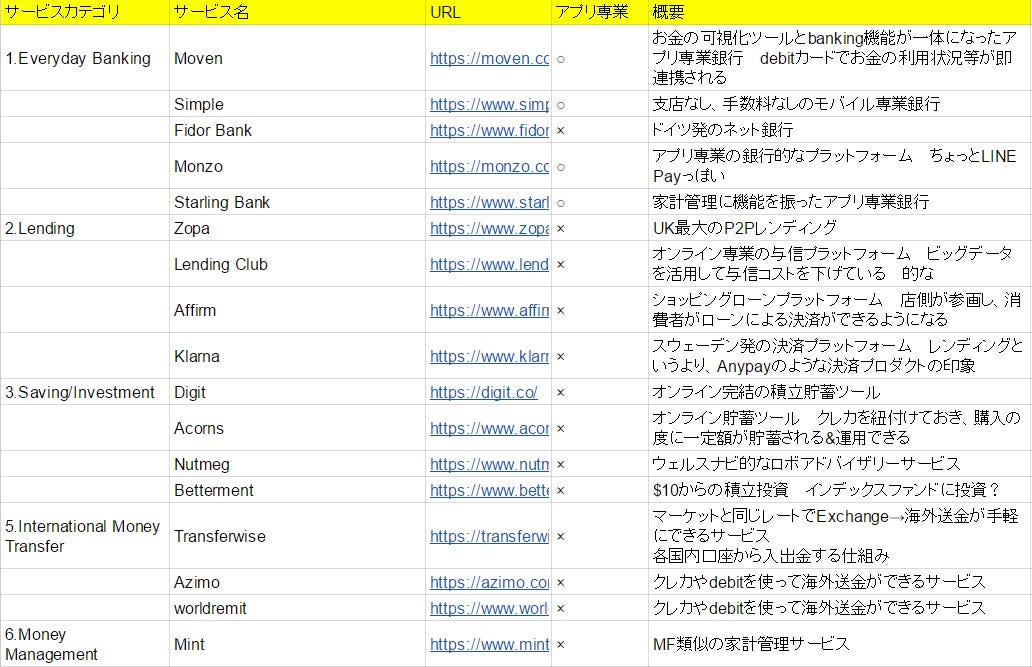Viewport: 1032px width, 667px height.
Task: Select the ウェルスナビ的なロボアドバイザリーサービス cell
Action: [x=840, y=464]
